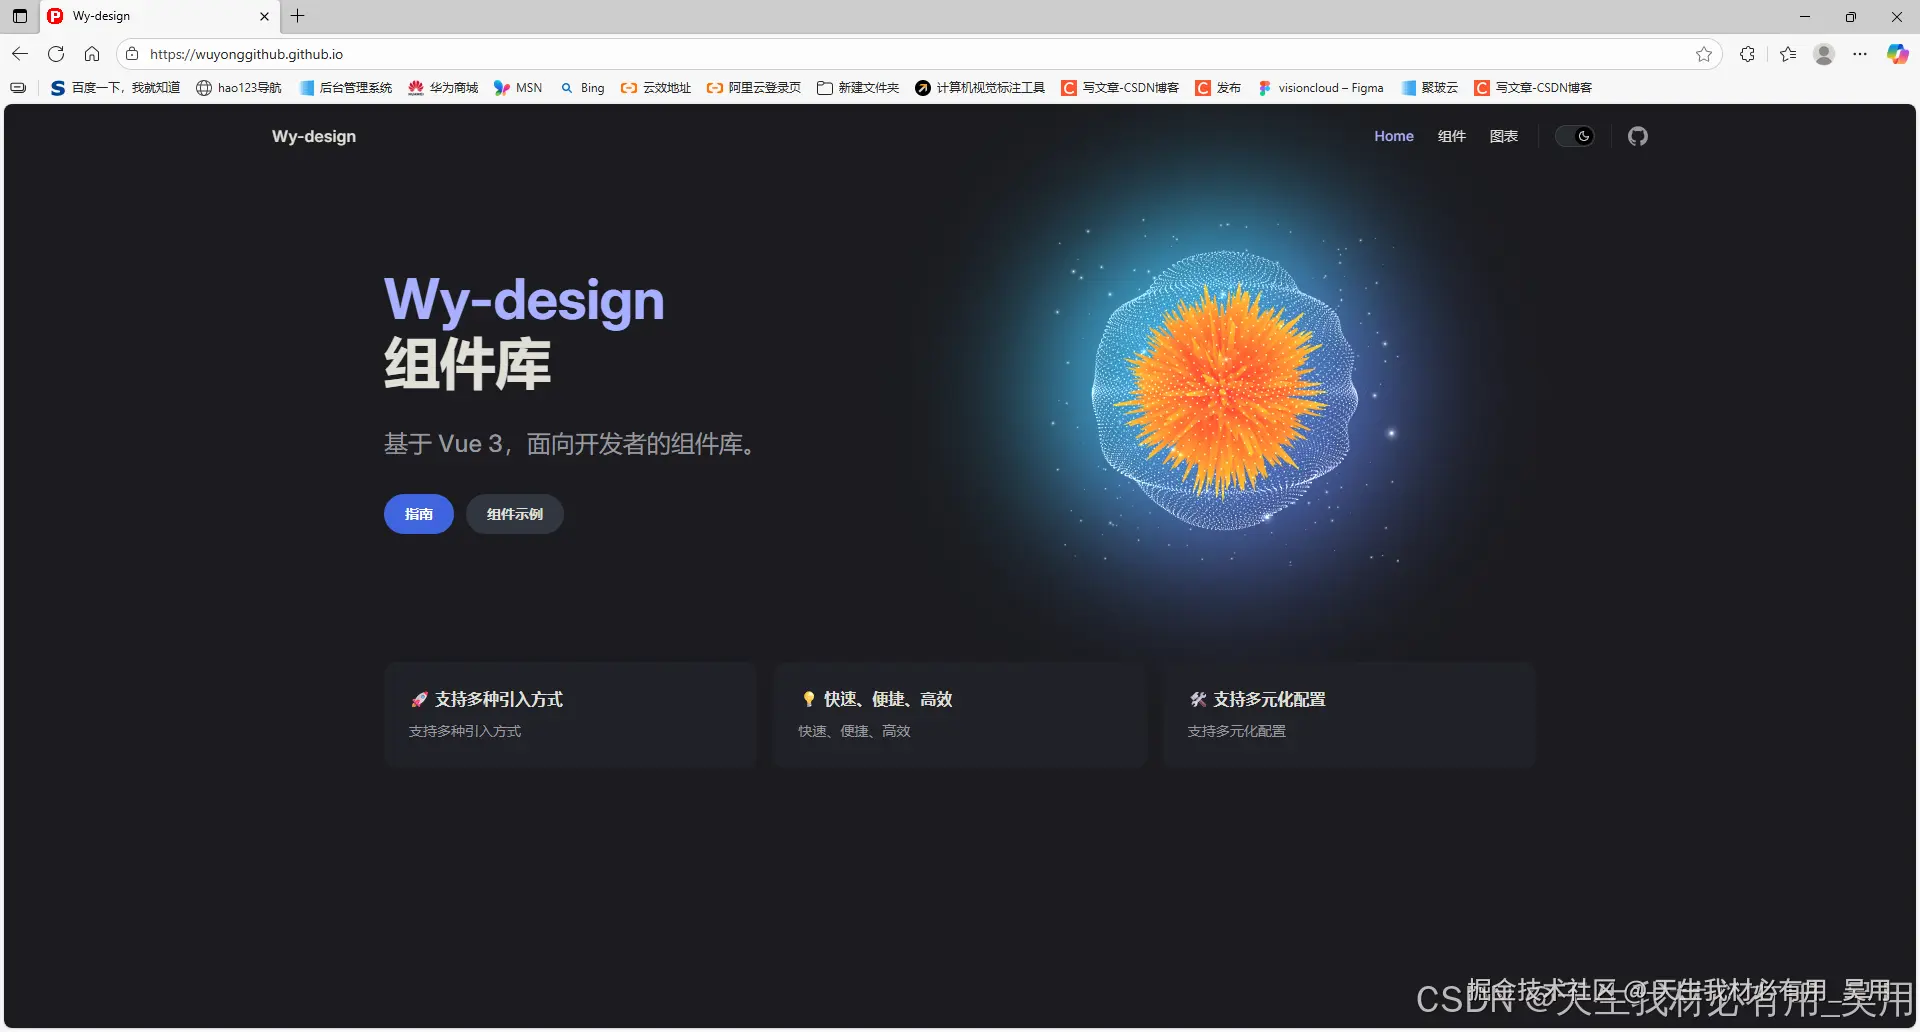Open browser Settings and more menu
This screenshot has width=1920, height=1032.
click(x=1860, y=54)
